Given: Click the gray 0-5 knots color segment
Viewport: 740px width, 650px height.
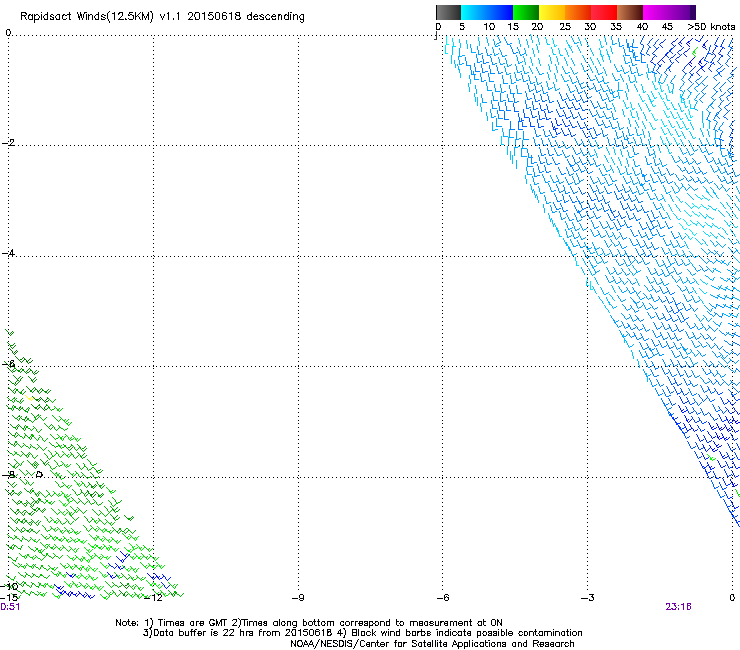Looking at the screenshot, I should 448,12.
